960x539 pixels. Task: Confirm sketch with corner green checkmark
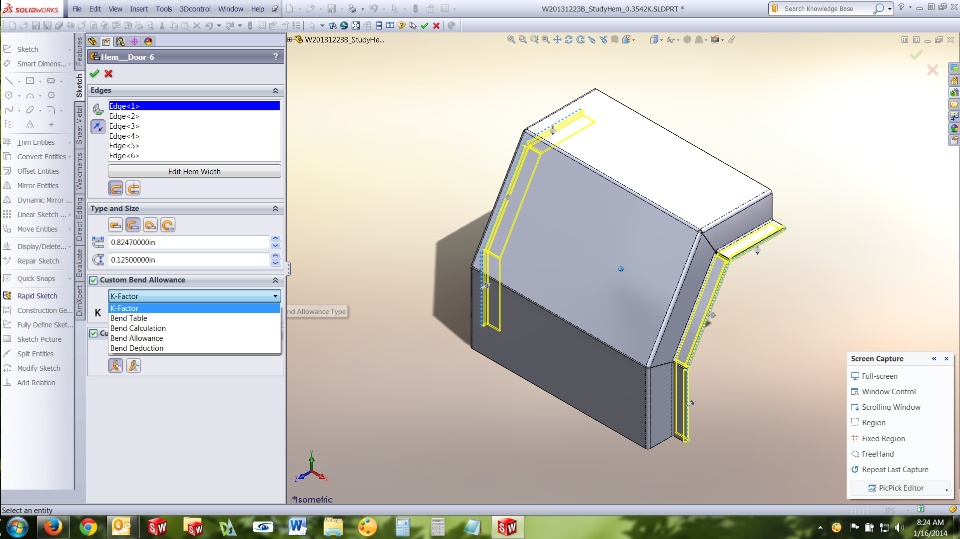(916, 55)
